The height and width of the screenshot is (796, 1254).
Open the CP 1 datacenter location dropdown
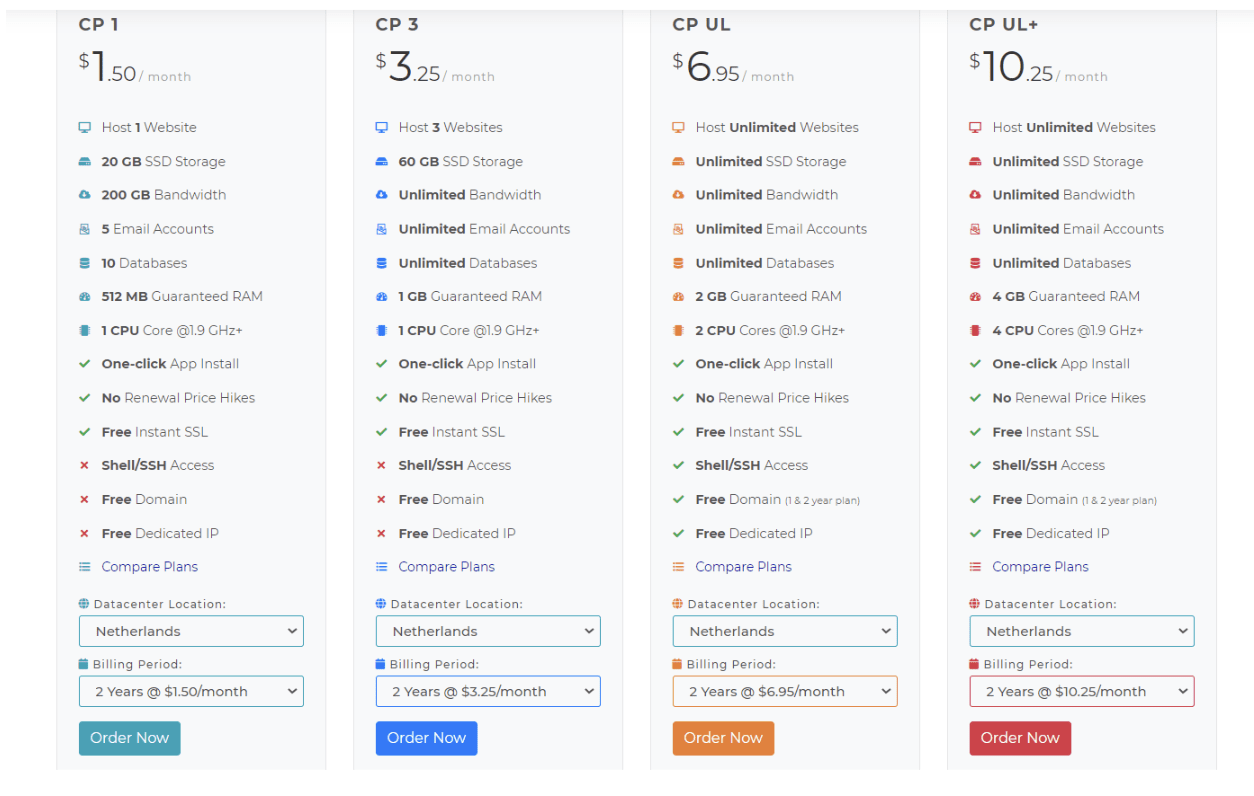point(191,631)
